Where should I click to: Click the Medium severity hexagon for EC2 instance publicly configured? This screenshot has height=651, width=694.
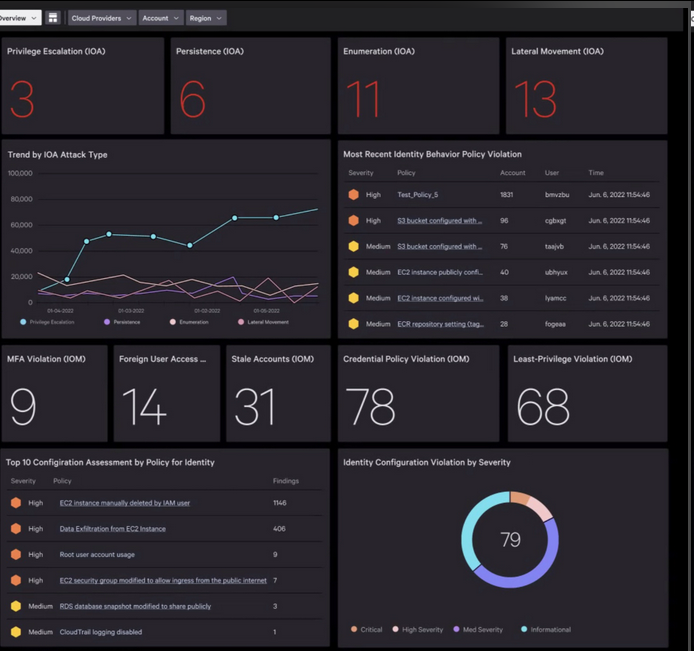353,272
